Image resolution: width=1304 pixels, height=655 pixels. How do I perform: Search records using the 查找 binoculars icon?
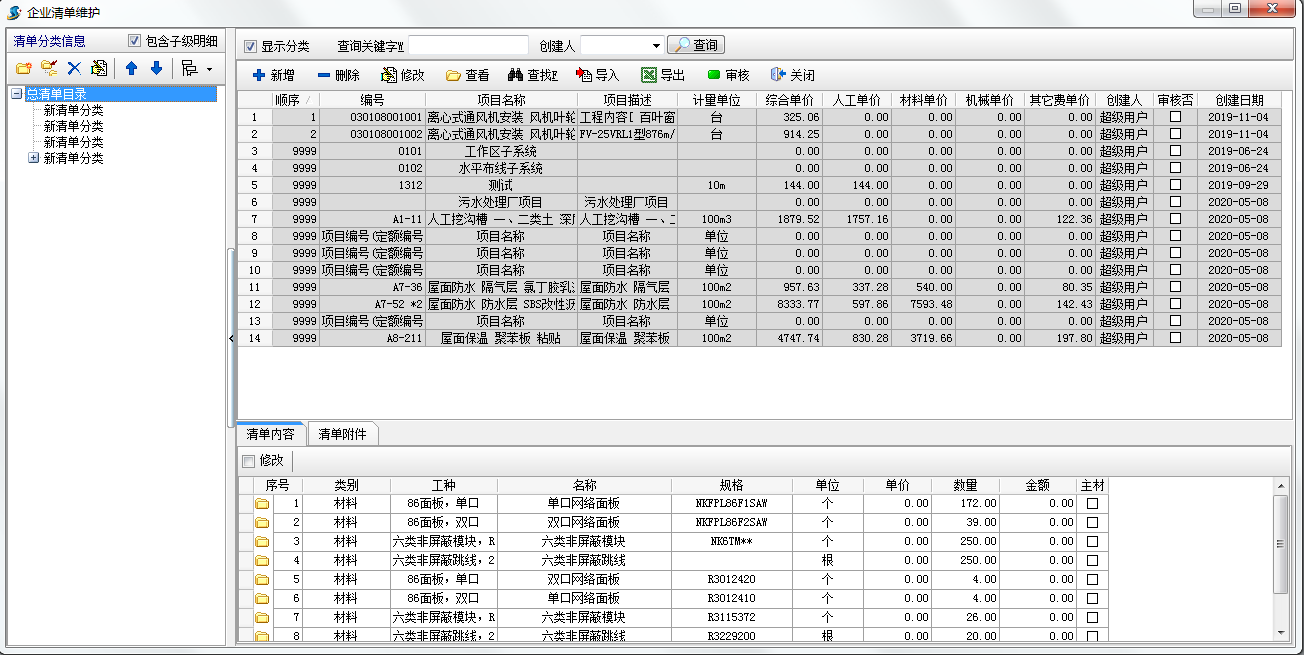(532, 73)
